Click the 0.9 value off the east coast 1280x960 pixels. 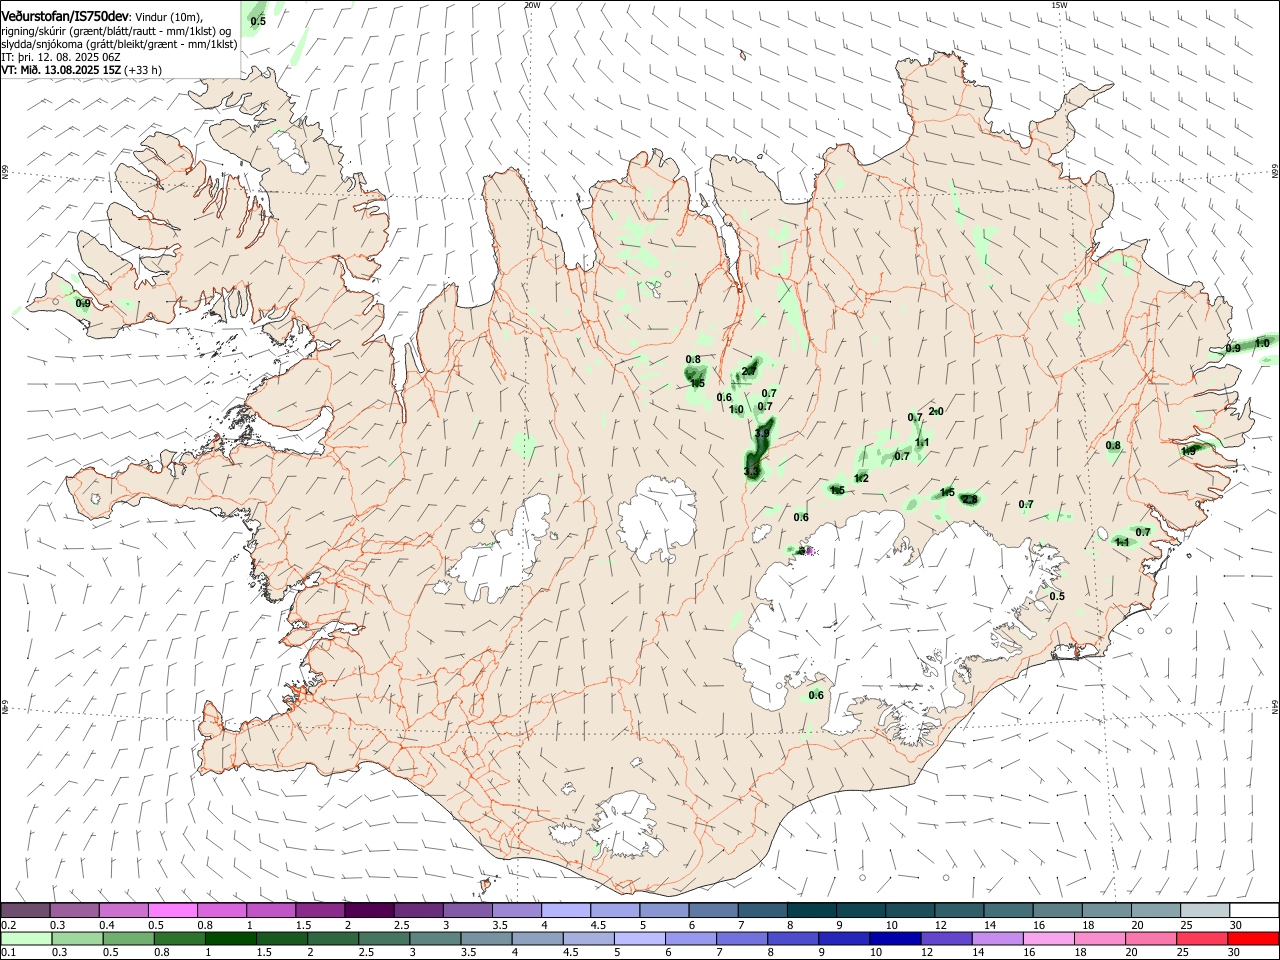(1233, 348)
